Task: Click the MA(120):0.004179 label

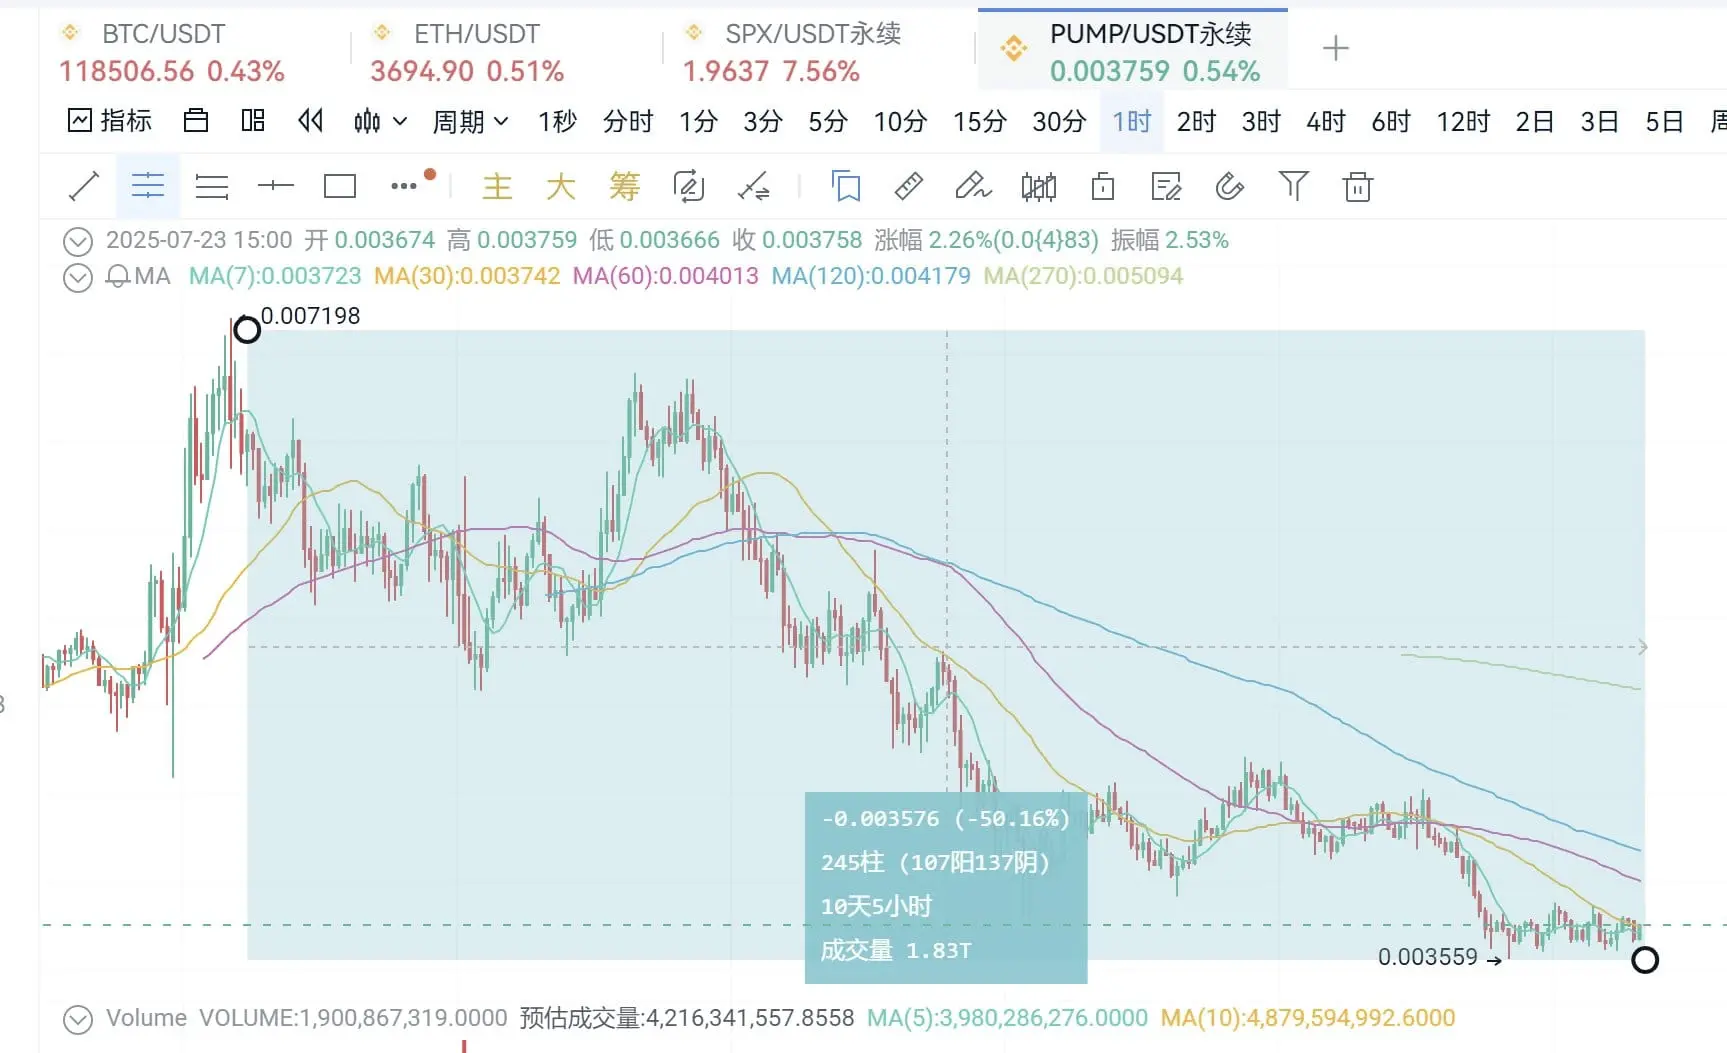Action: (871, 276)
